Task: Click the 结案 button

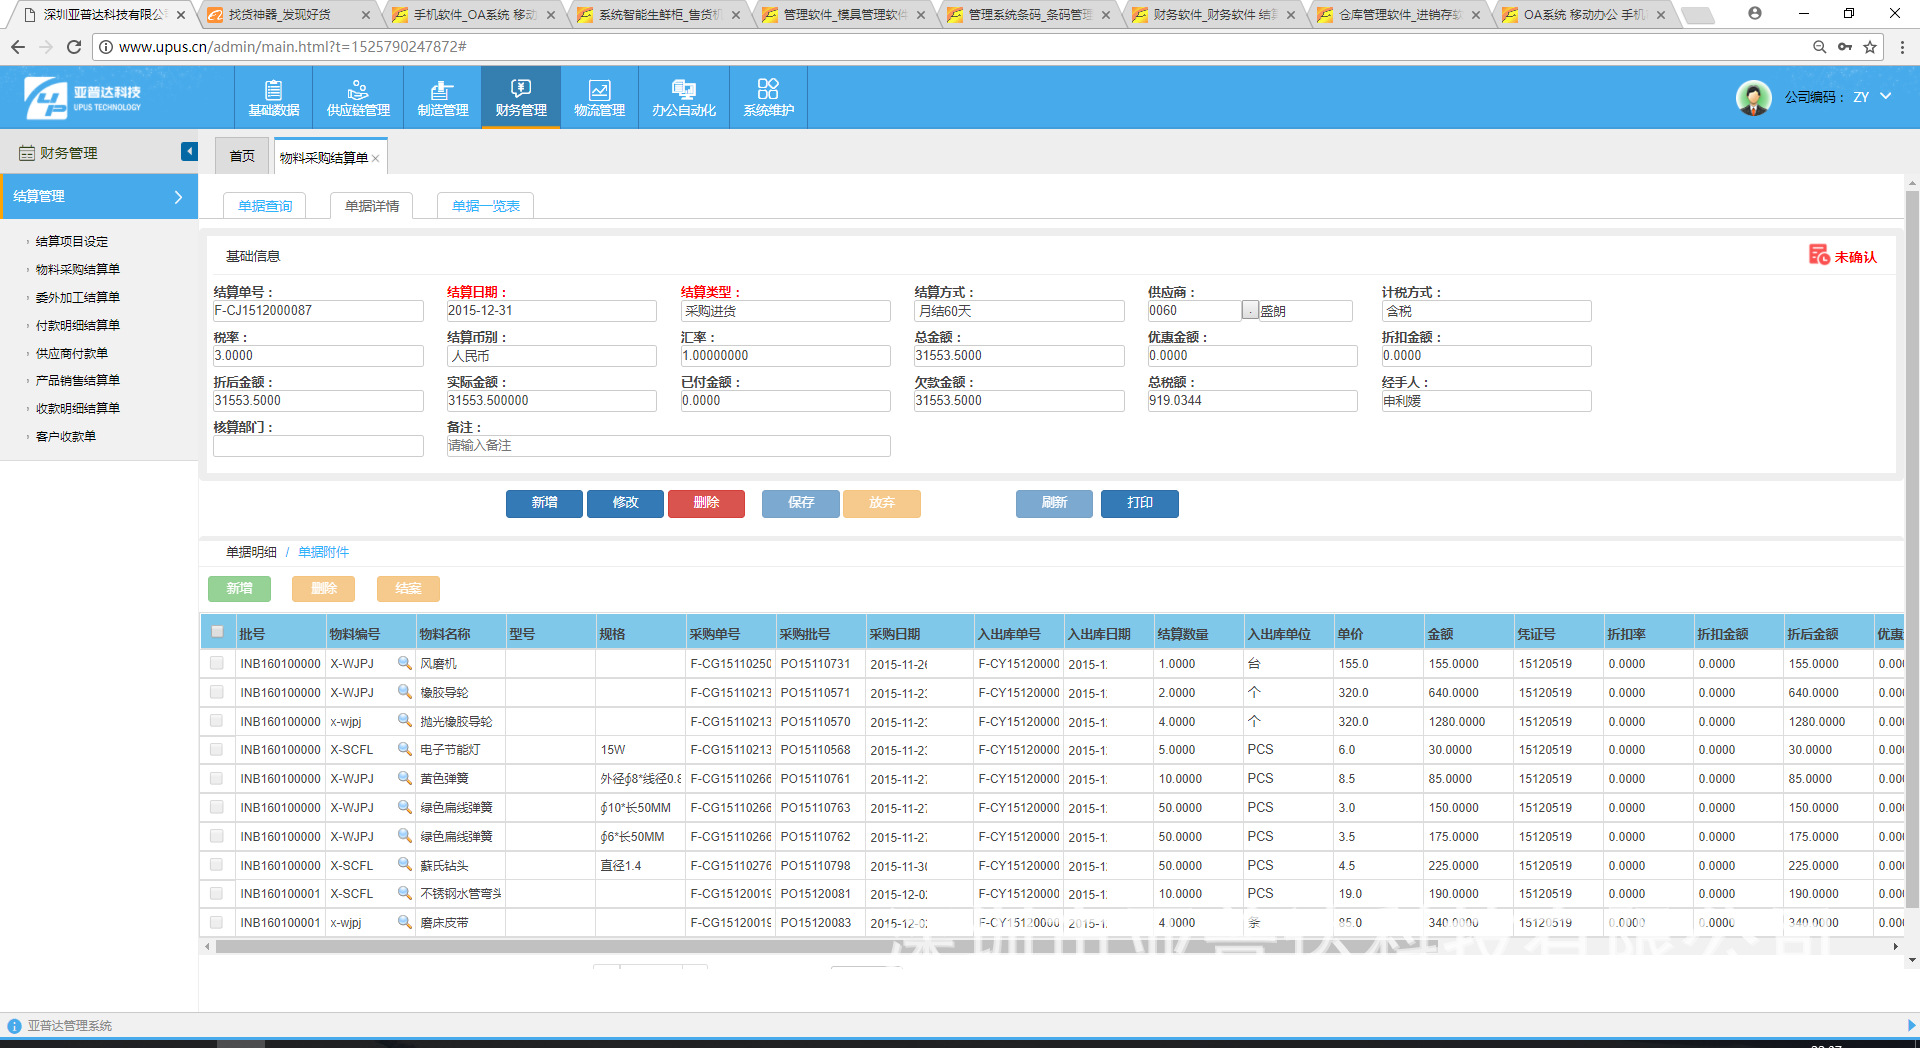Action: click(x=407, y=588)
